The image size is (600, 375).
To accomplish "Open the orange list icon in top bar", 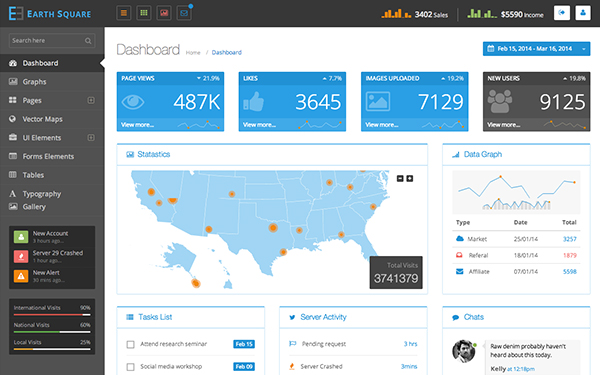I will [124, 13].
